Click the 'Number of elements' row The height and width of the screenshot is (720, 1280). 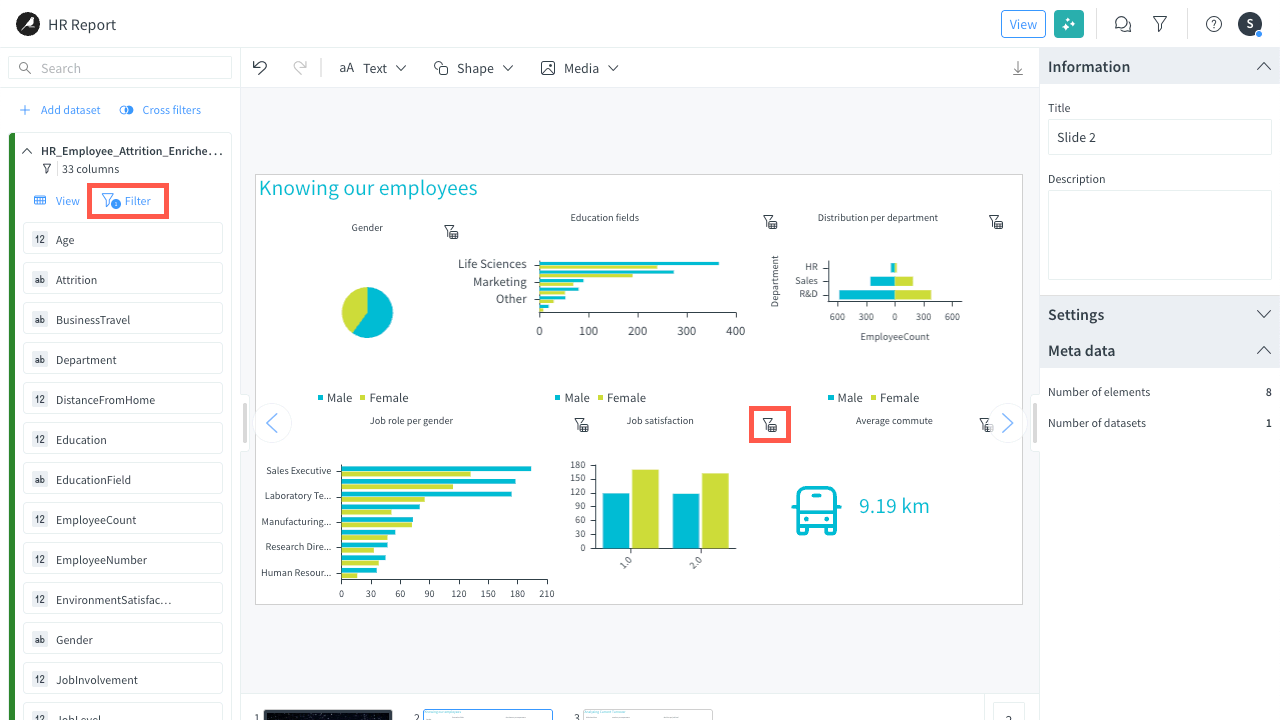coord(1159,392)
